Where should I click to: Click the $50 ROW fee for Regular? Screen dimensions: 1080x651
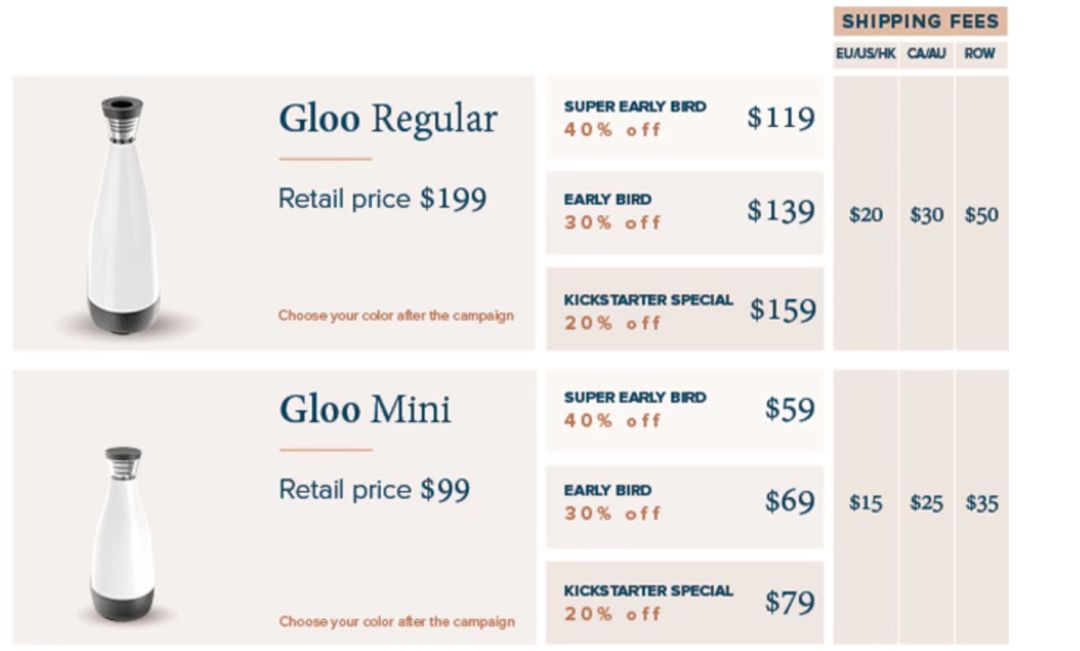click(x=981, y=215)
